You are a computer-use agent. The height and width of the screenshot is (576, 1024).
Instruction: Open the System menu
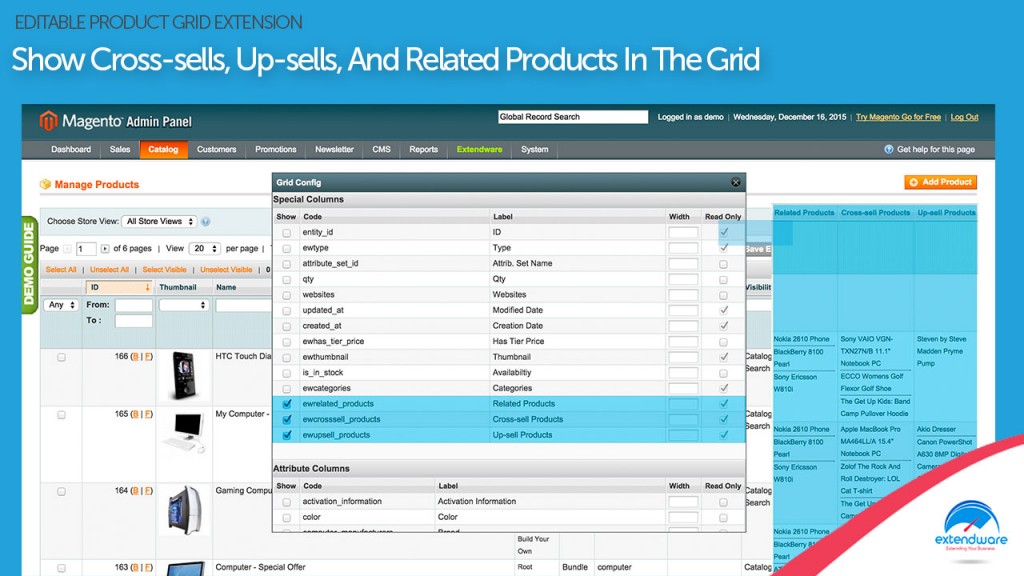(x=535, y=150)
